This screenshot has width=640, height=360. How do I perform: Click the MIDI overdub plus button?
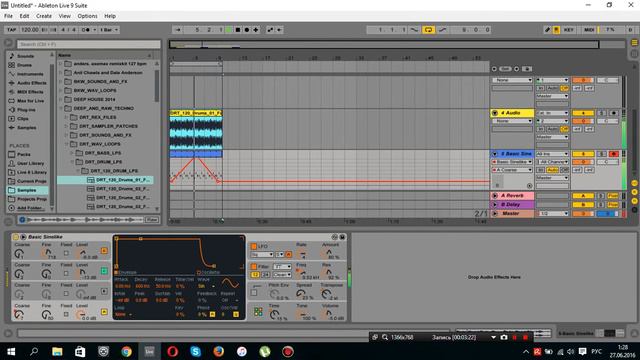256,30
